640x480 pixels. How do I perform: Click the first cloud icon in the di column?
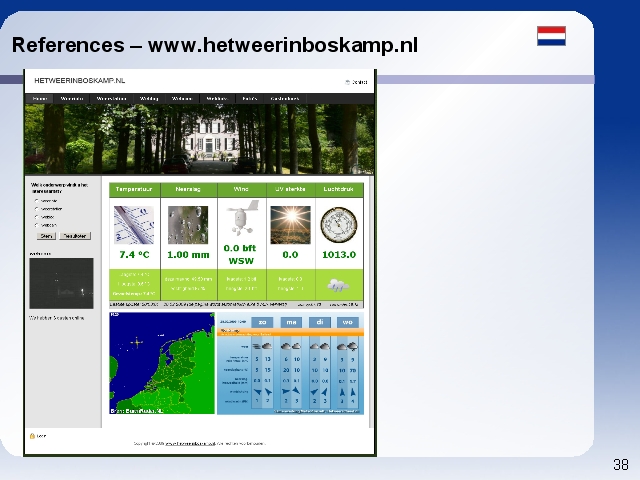point(314,347)
